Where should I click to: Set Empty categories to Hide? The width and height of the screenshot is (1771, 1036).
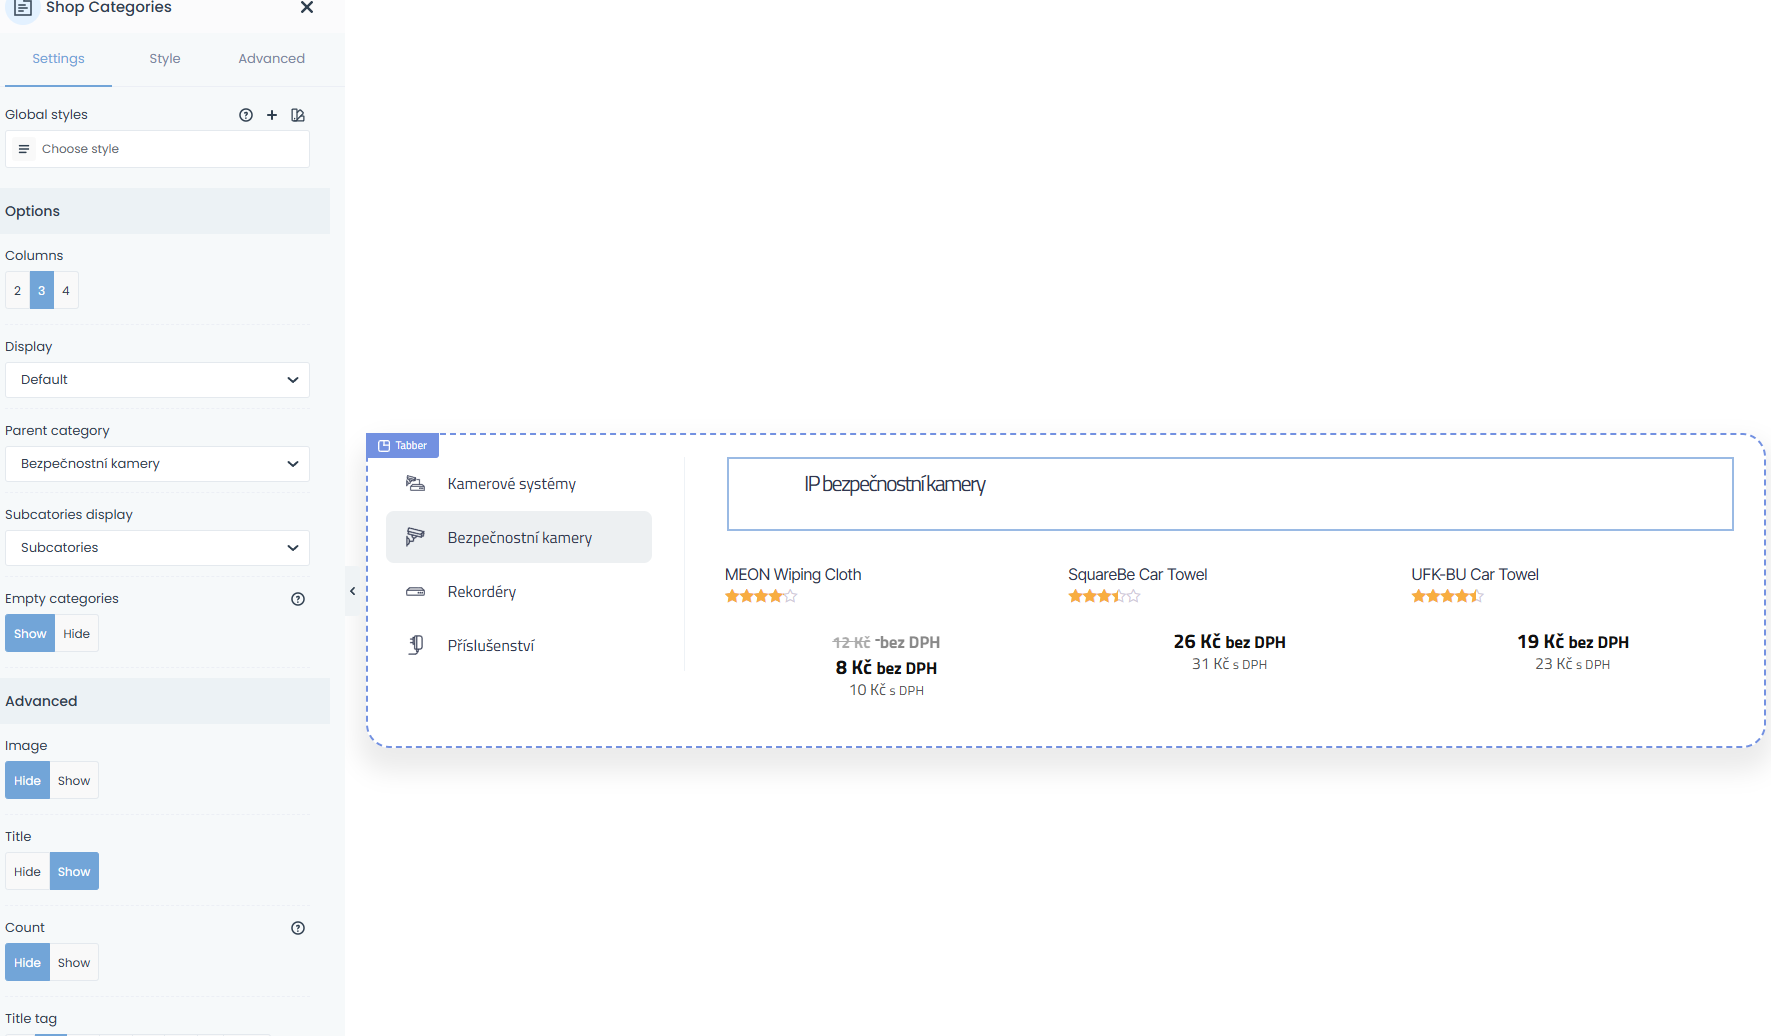[77, 634]
